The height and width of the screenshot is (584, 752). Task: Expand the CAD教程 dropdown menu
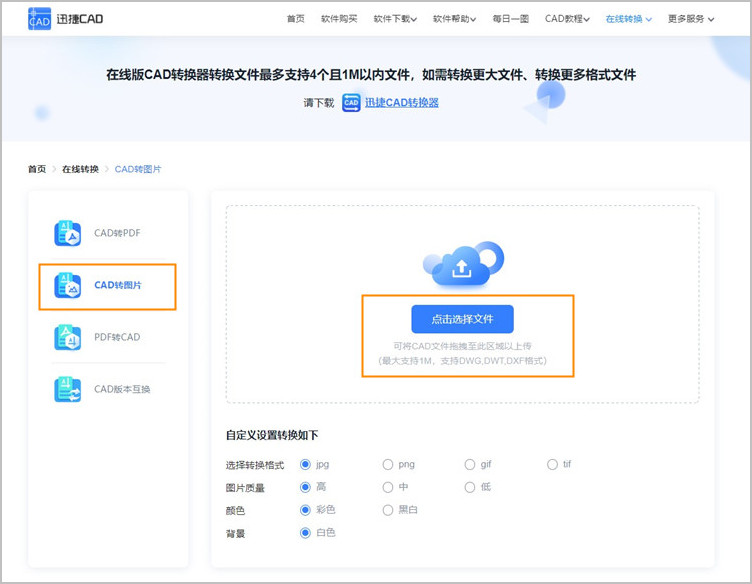click(x=567, y=19)
